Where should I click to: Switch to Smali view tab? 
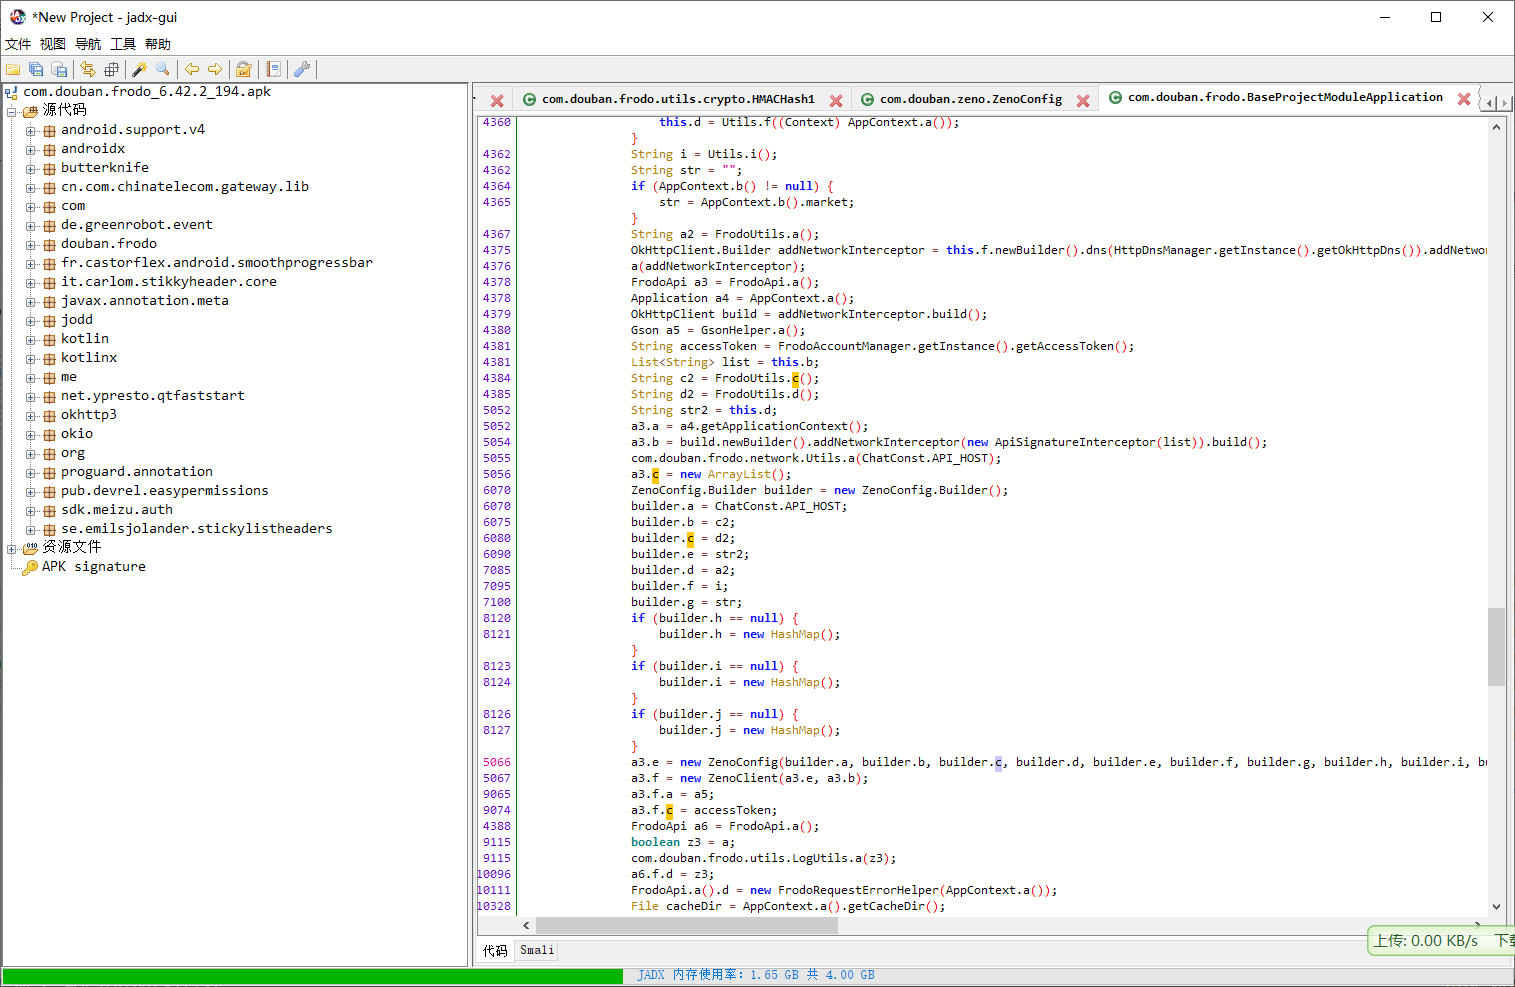pyautogui.click(x=537, y=950)
